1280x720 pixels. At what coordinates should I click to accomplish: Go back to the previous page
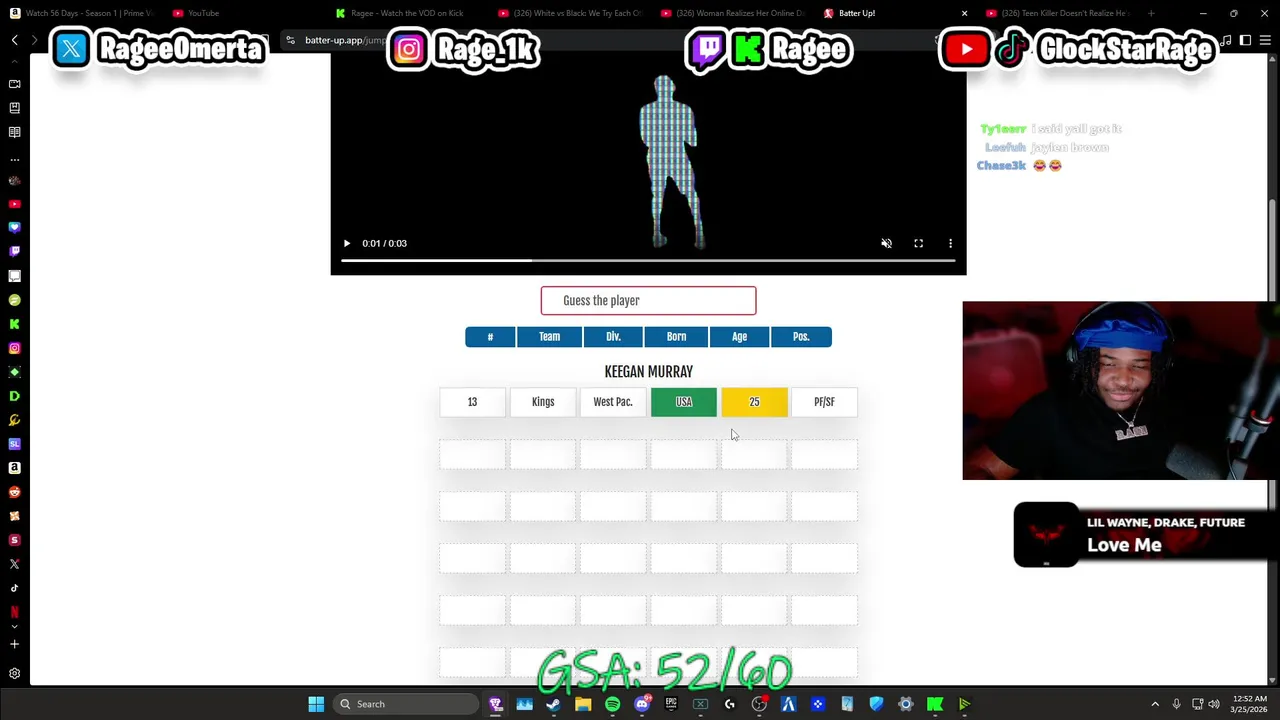pos(14,40)
